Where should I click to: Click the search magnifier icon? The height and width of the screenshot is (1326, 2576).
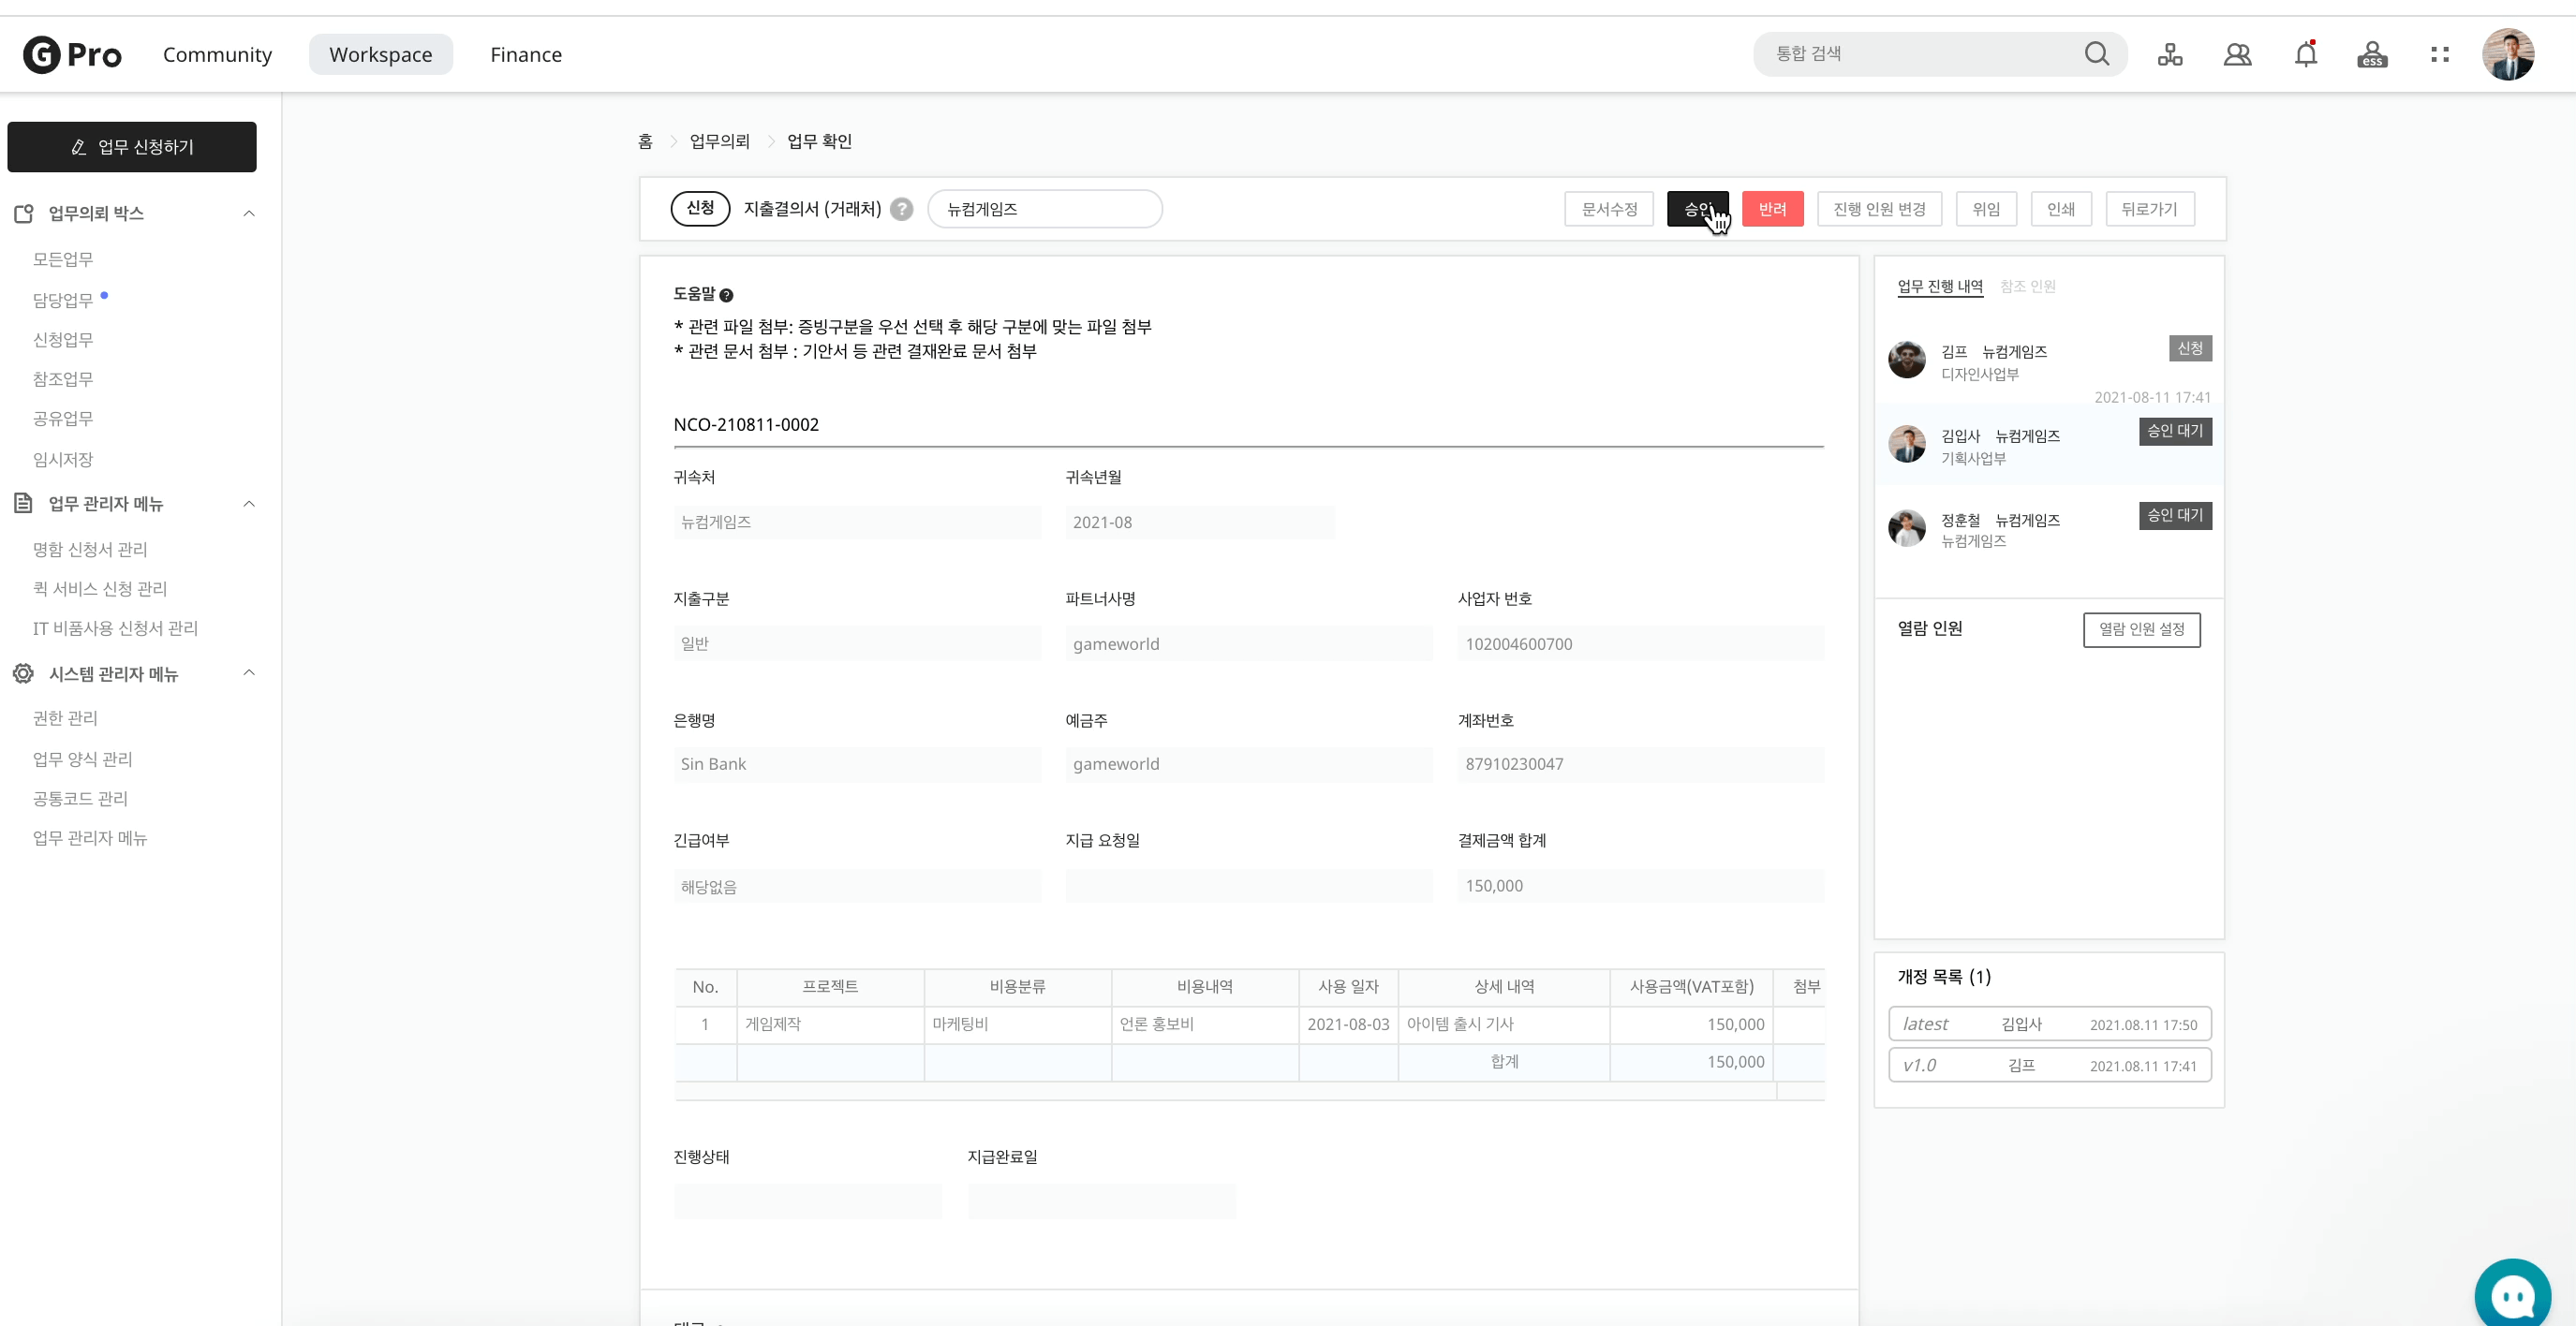pos(2096,53)
